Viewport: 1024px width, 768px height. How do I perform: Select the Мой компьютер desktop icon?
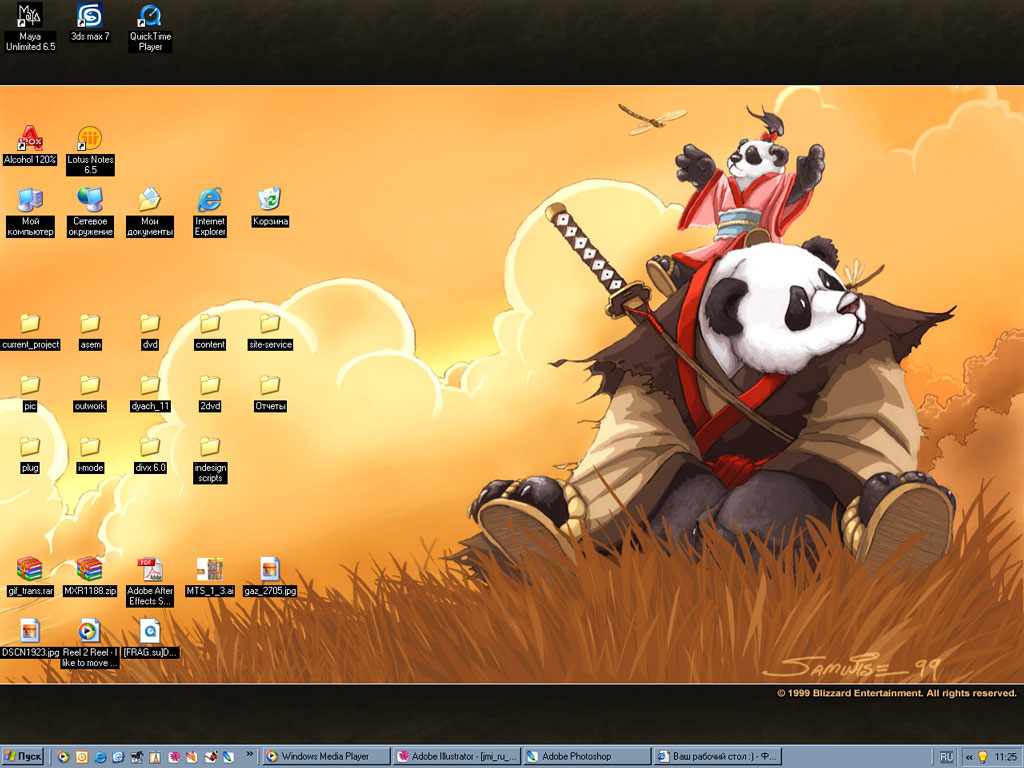[x=30, y=212]
